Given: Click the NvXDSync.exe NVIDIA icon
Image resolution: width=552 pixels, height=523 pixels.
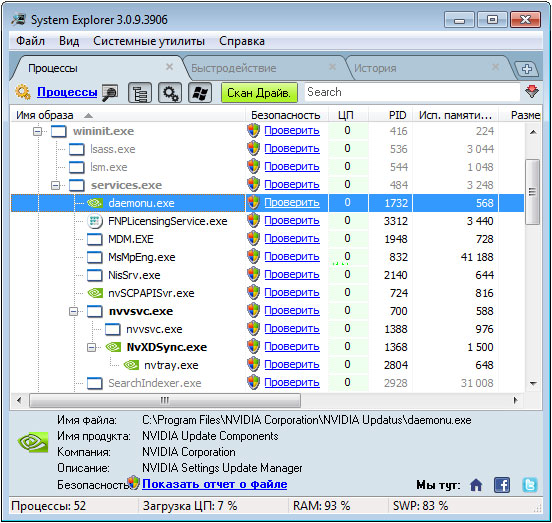Looking at the screenshot, I should [x=113, y=347].
